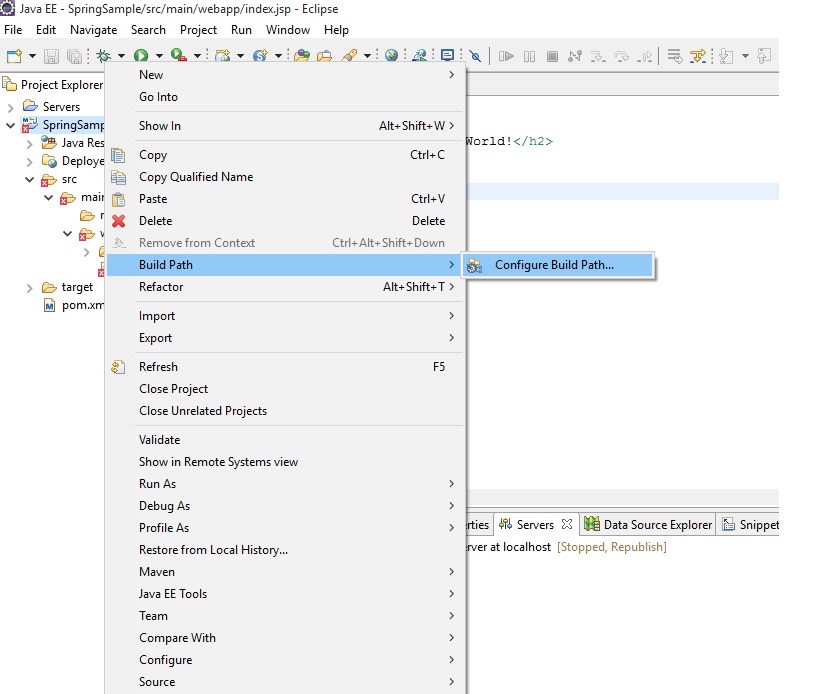Click the New Servlet toolbar icon
This screenshot has height=694, width=819.
[x=260, y=55]
